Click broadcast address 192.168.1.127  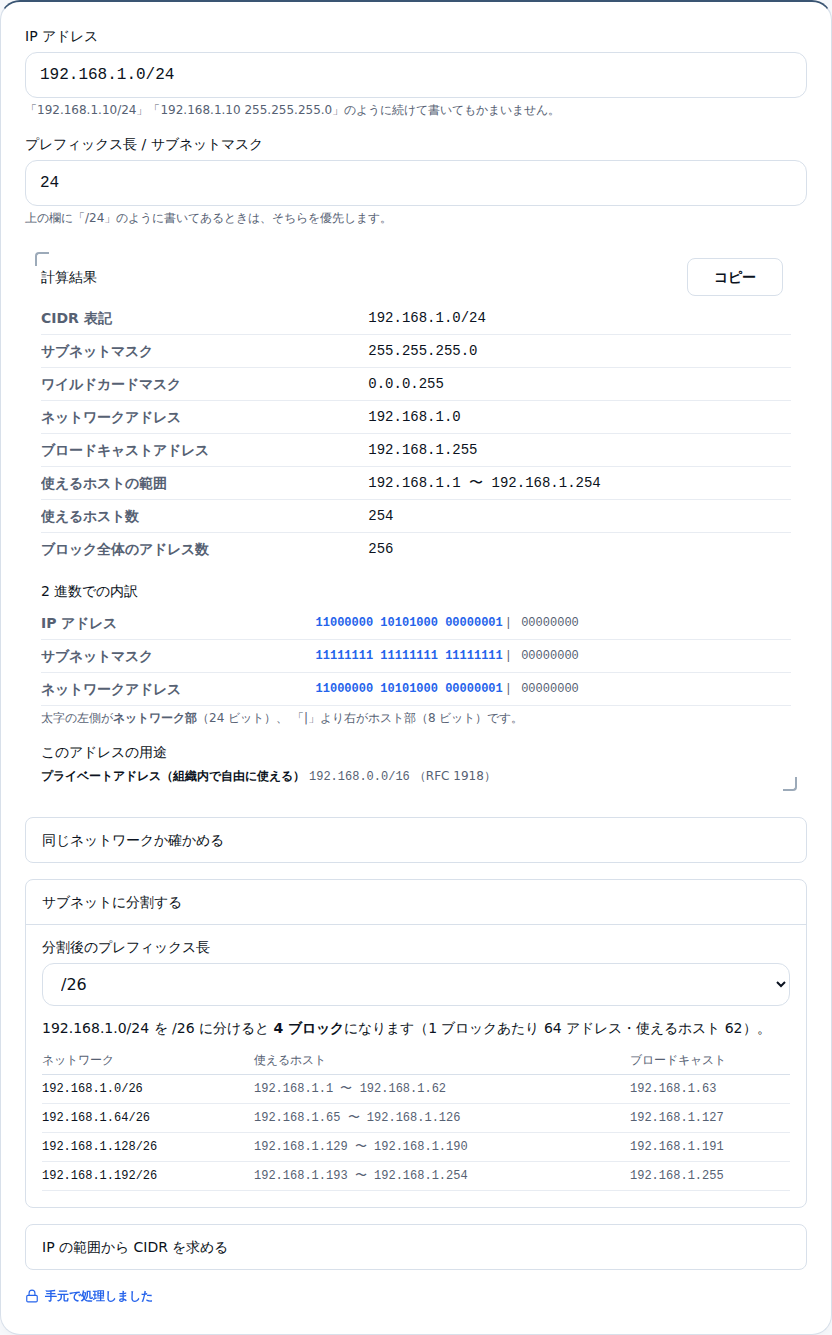[677, 1118]
